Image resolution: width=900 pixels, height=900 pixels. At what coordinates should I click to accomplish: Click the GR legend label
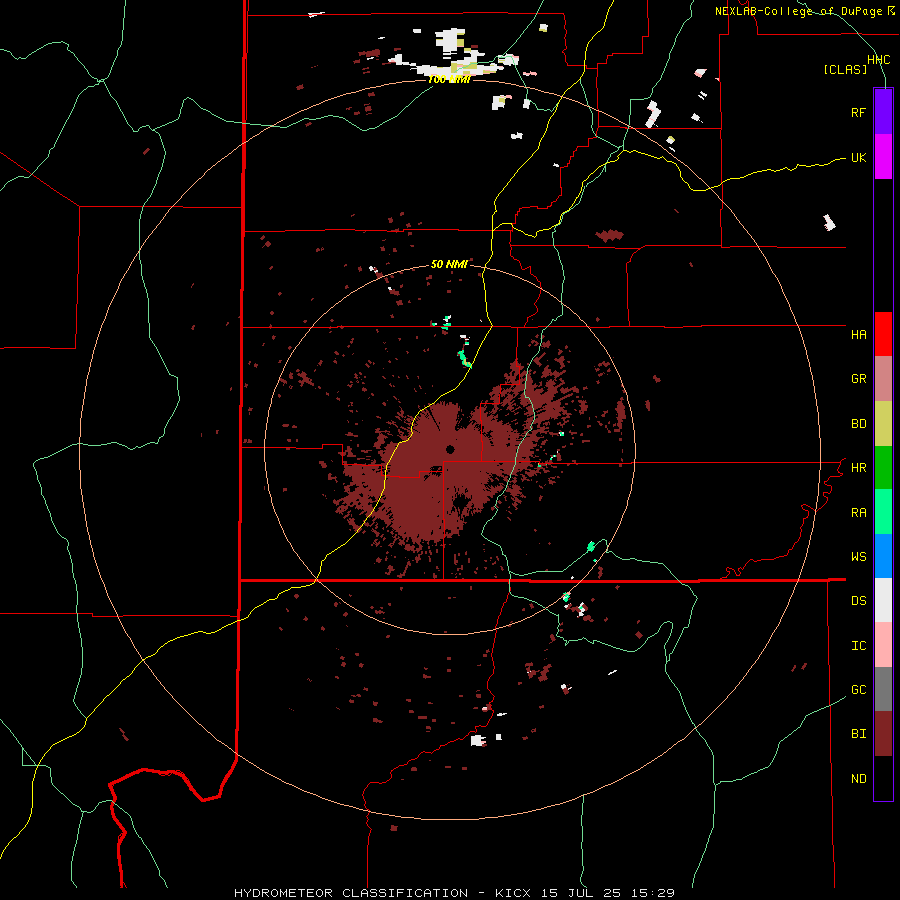[858, 379]
